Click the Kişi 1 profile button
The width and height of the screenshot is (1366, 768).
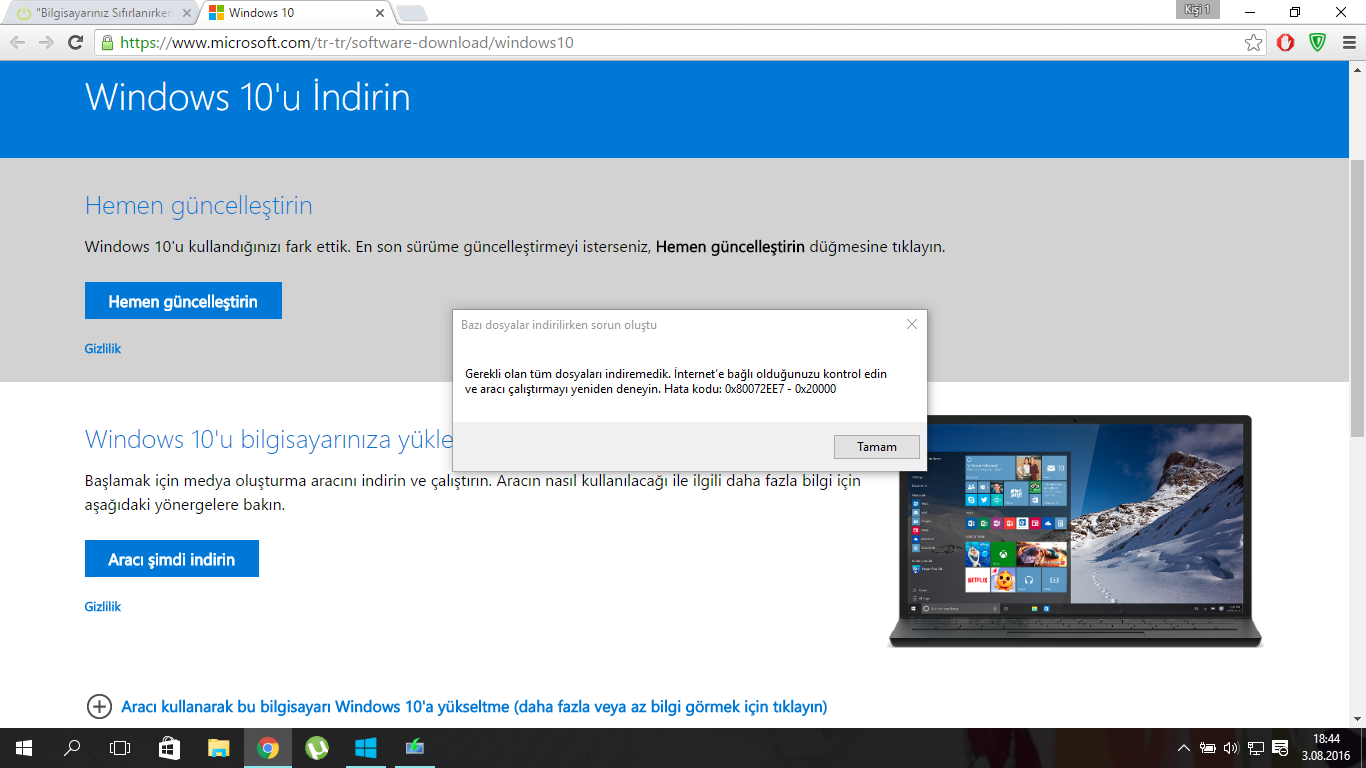(x=1197, y=10)
